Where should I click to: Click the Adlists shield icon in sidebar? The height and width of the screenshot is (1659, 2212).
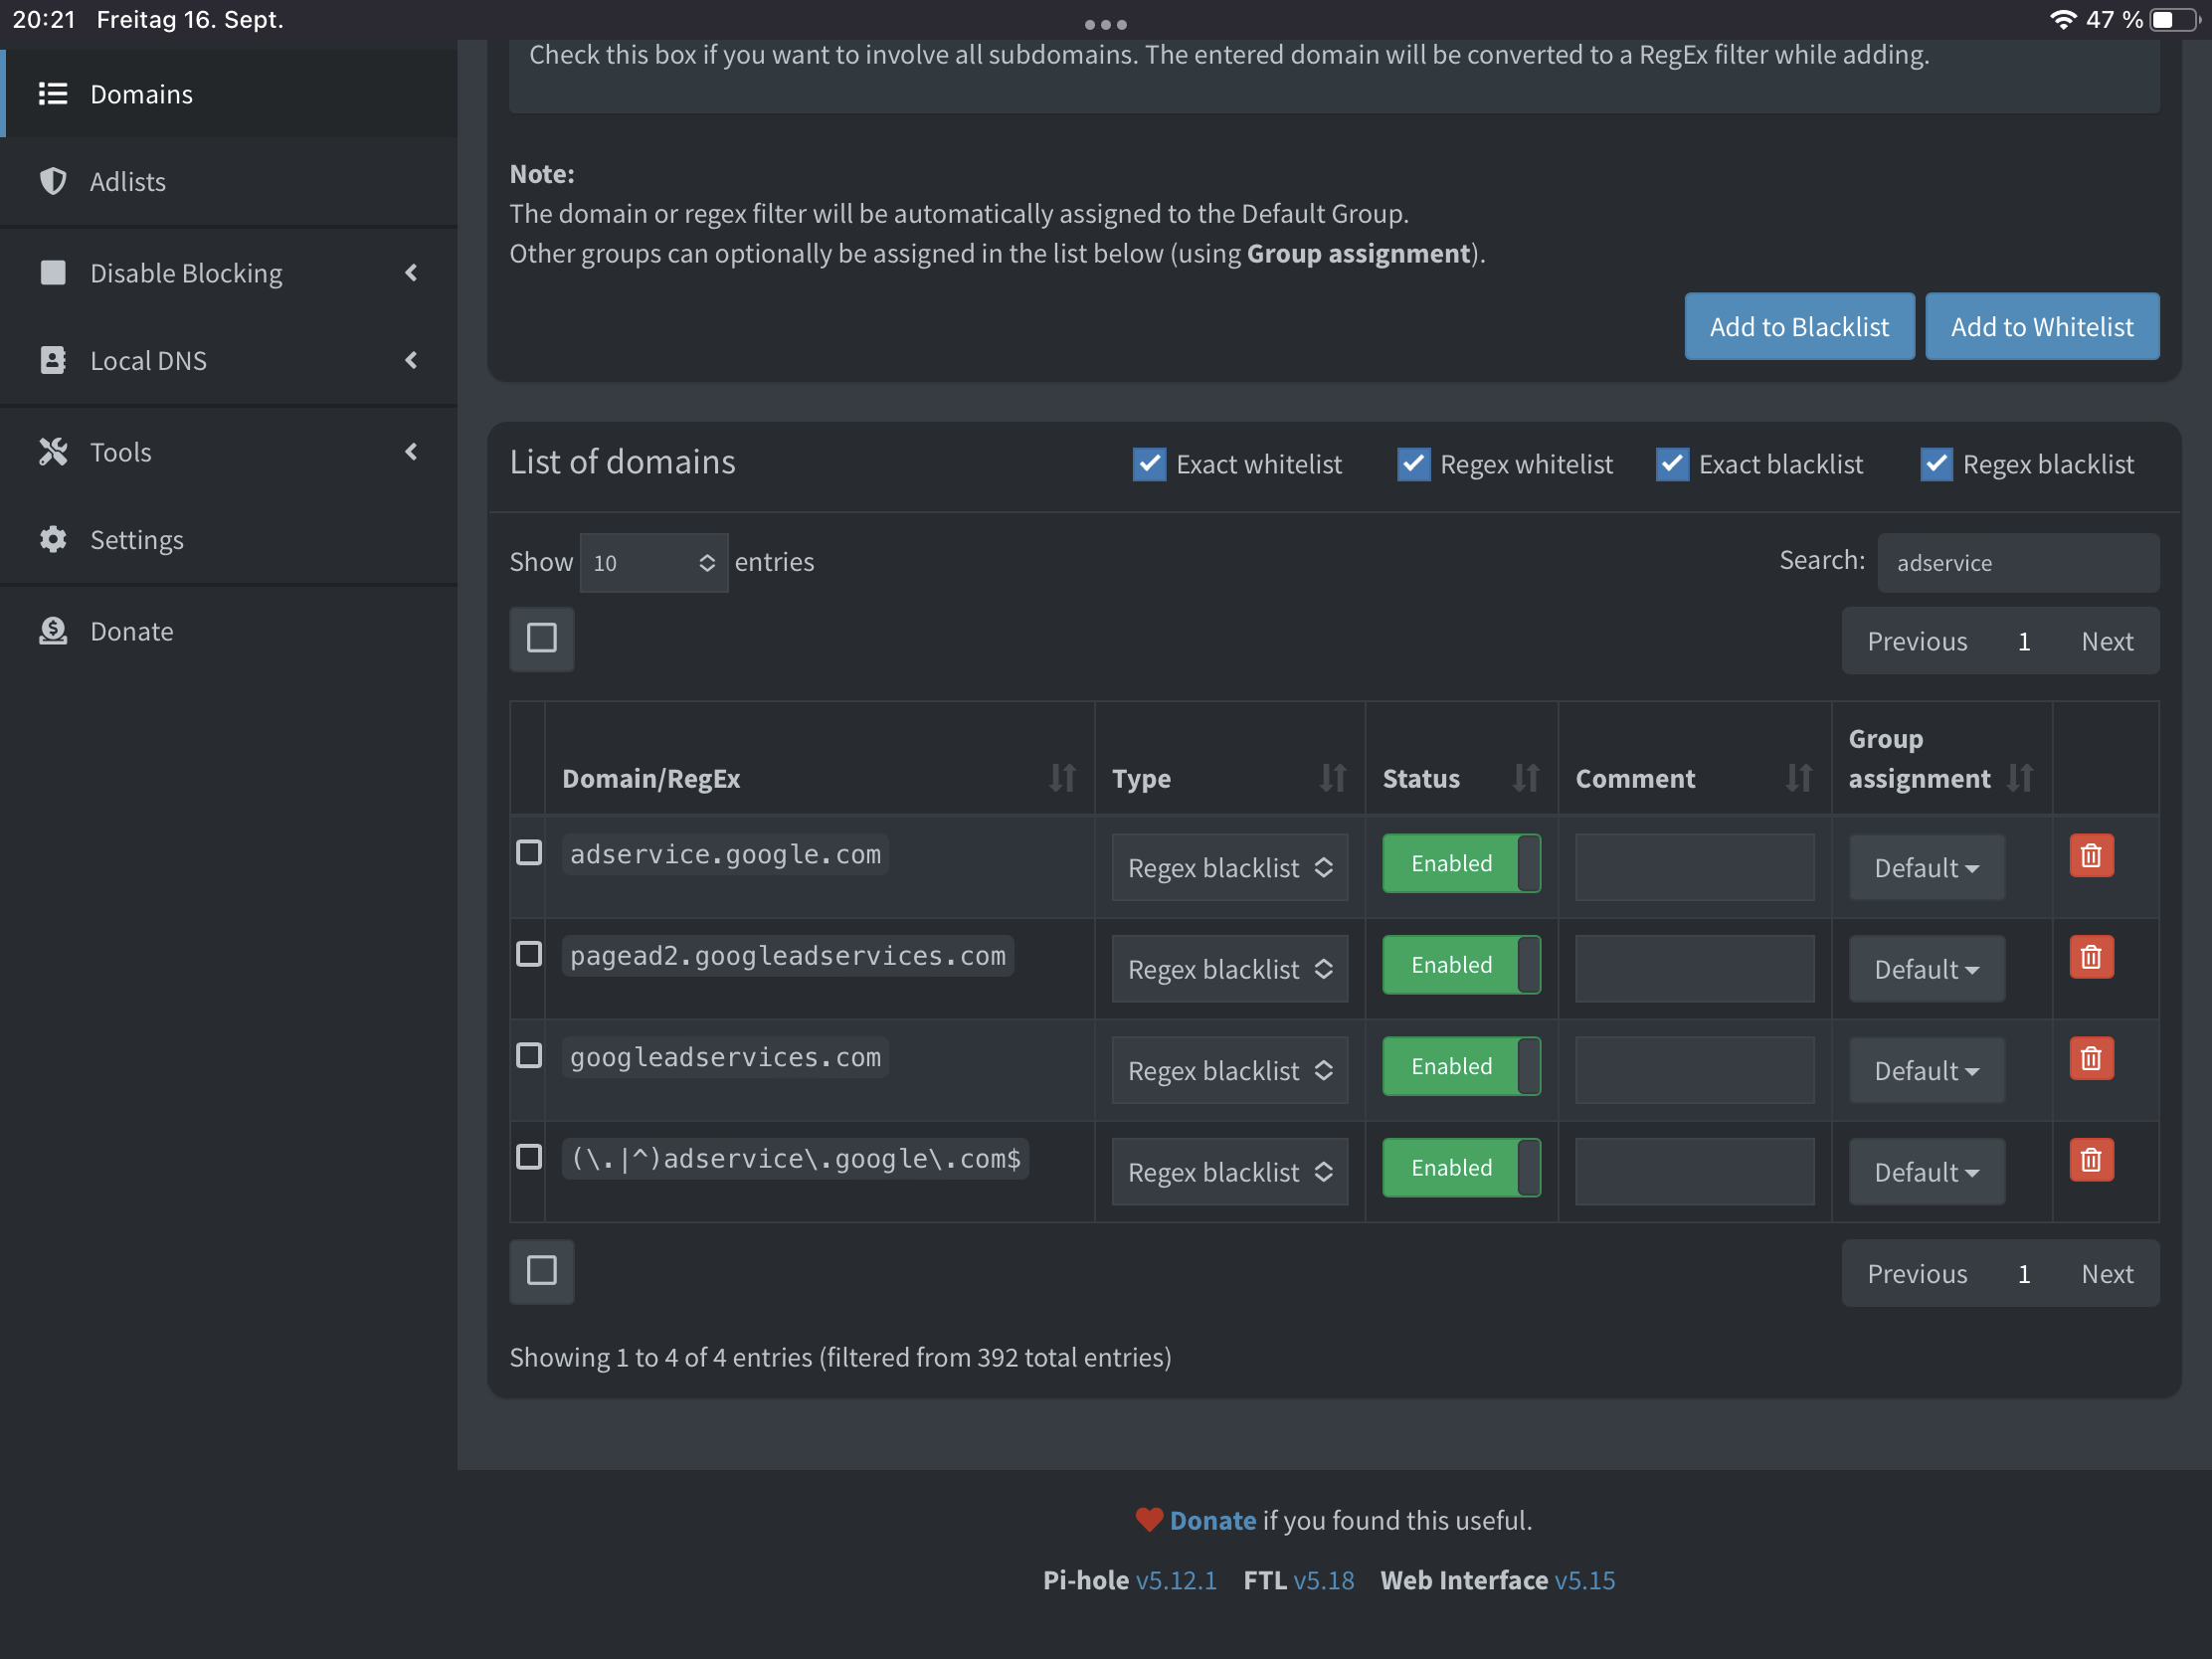pos(53,181)
